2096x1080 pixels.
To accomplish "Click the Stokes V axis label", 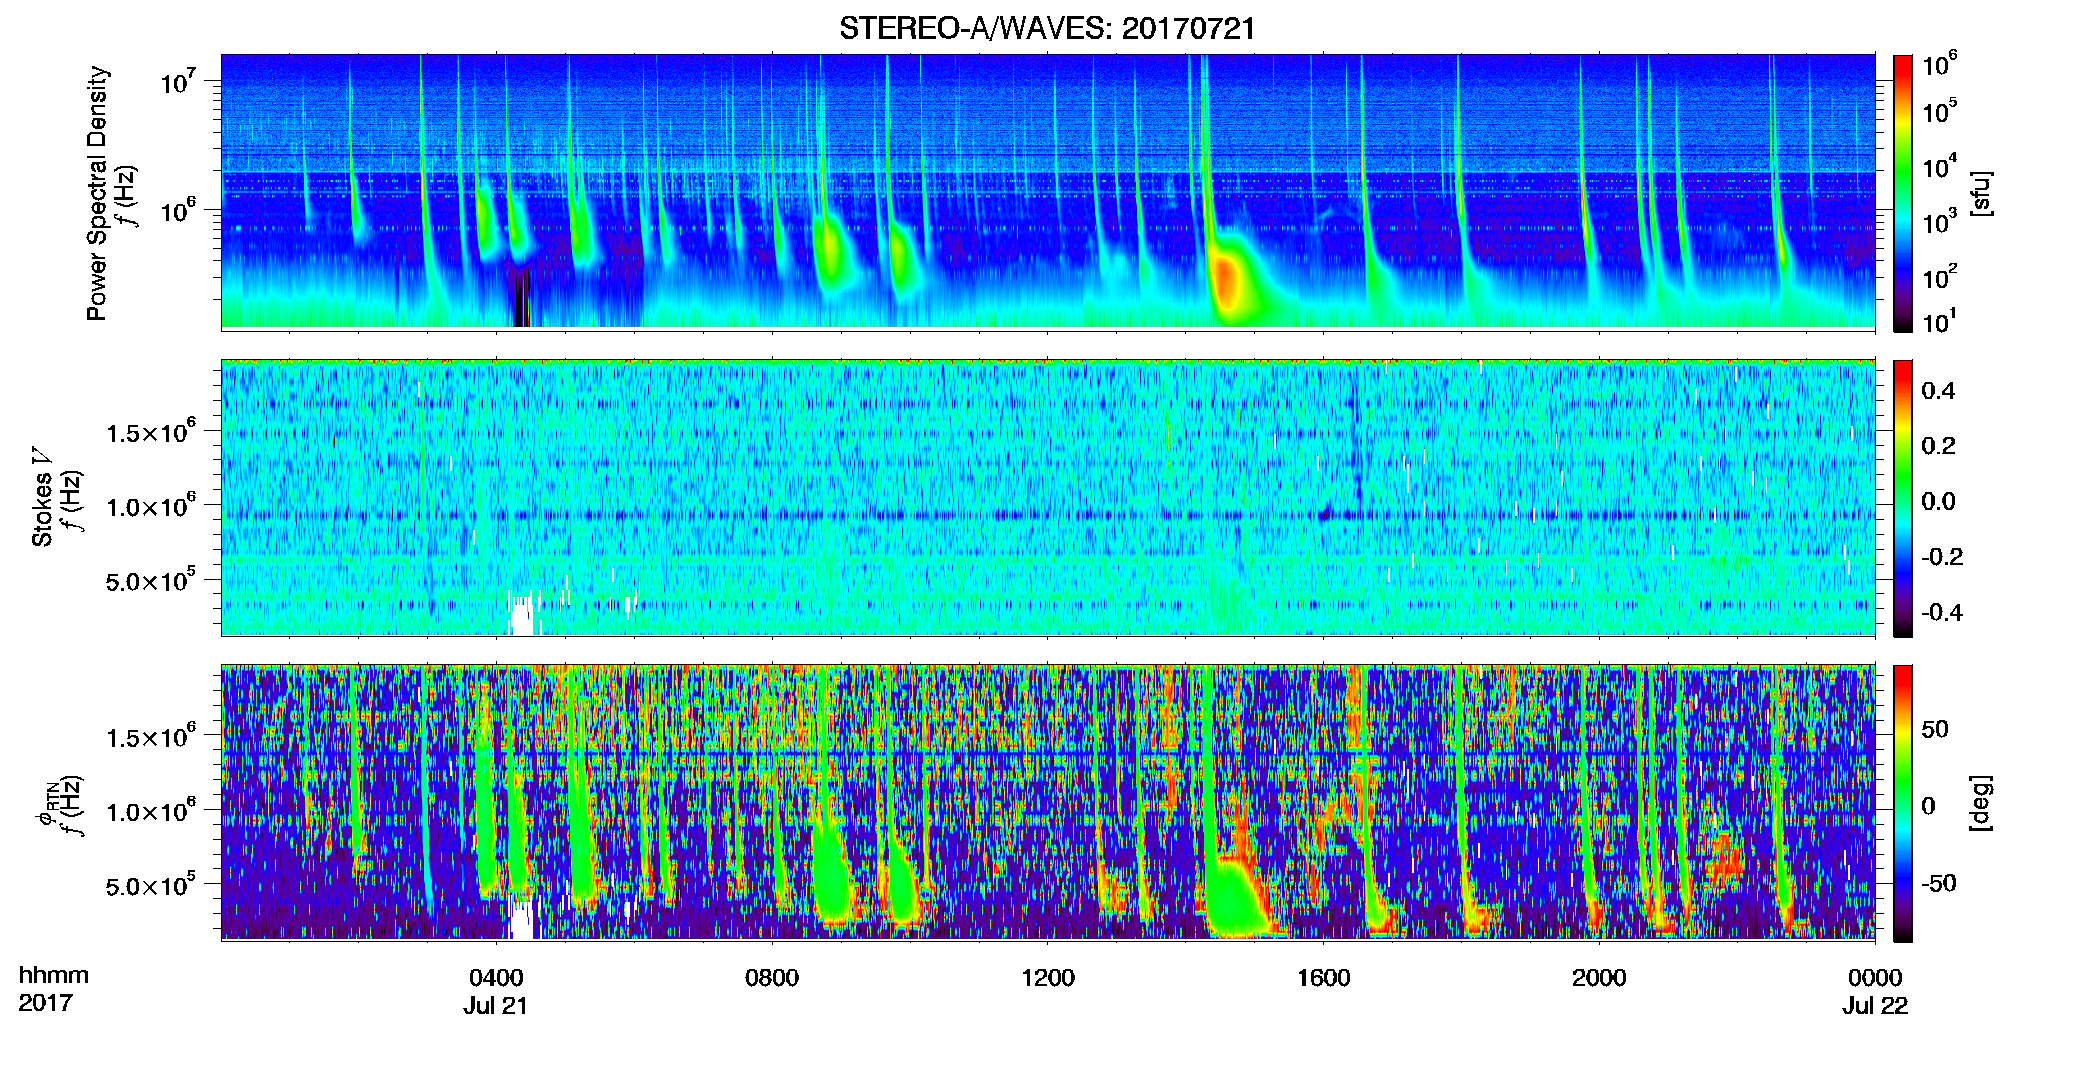I will point(42,497).
